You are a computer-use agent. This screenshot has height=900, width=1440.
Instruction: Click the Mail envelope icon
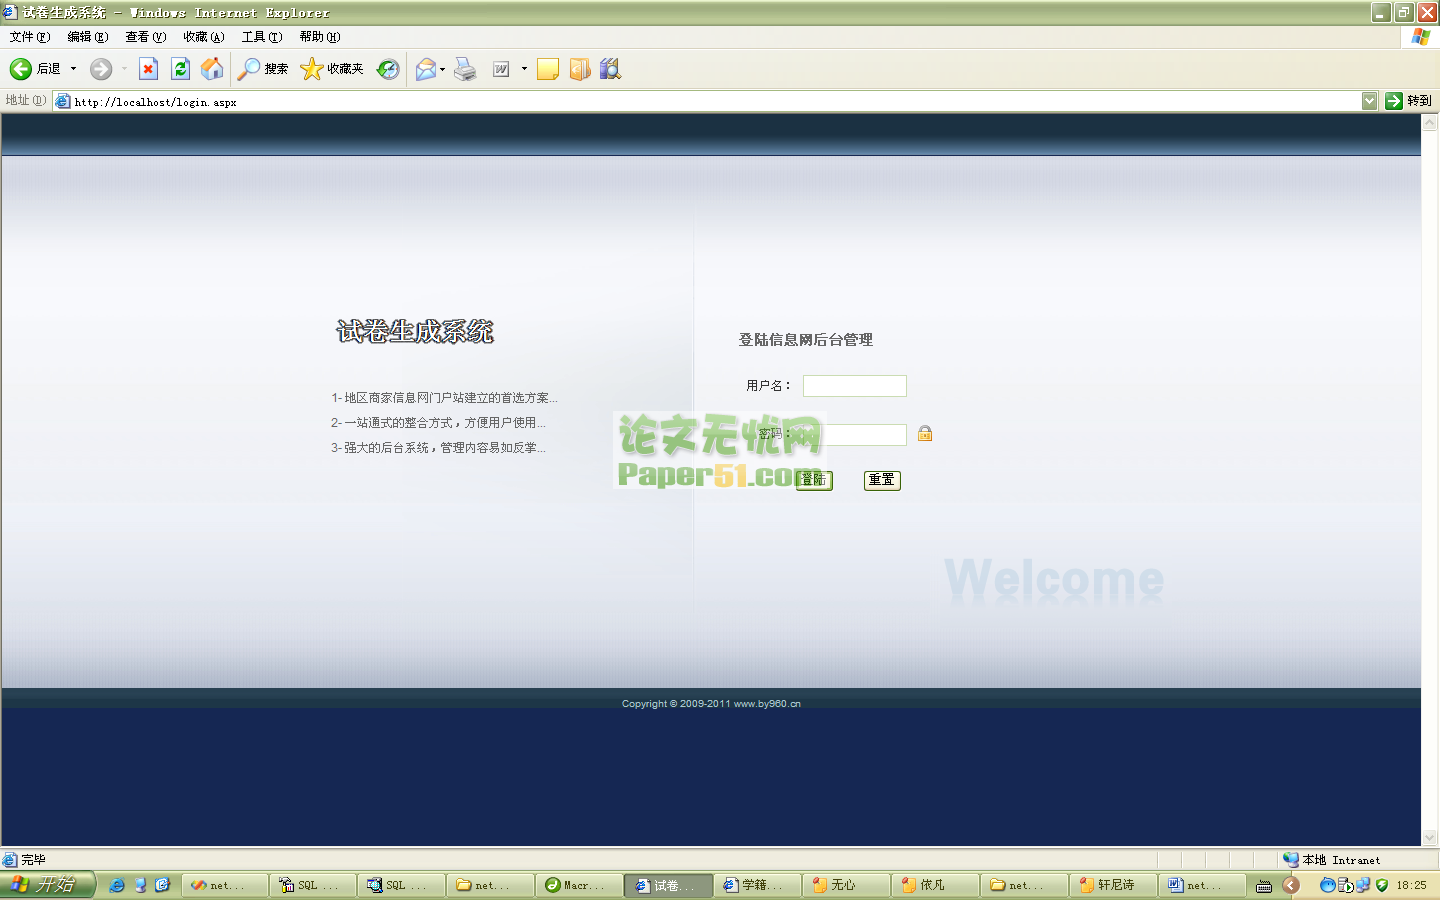click(x=426, y=69)
